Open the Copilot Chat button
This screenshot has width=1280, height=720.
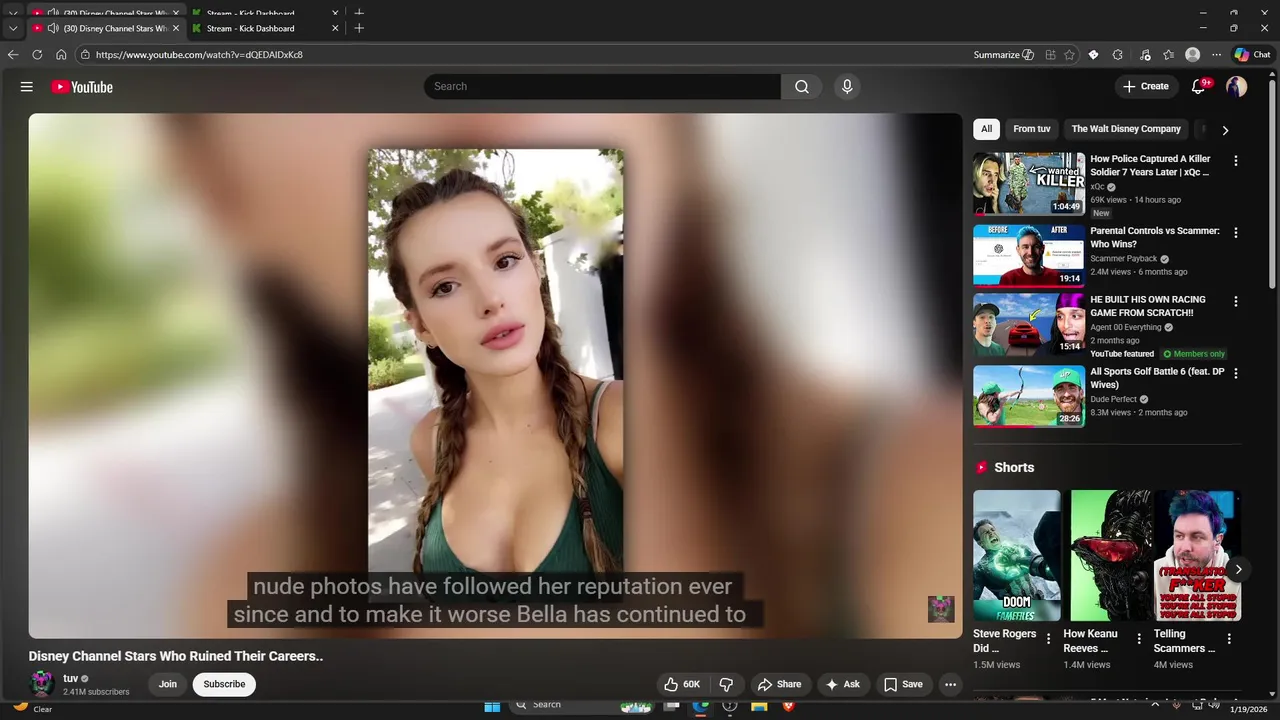(x=1253, y=55)
